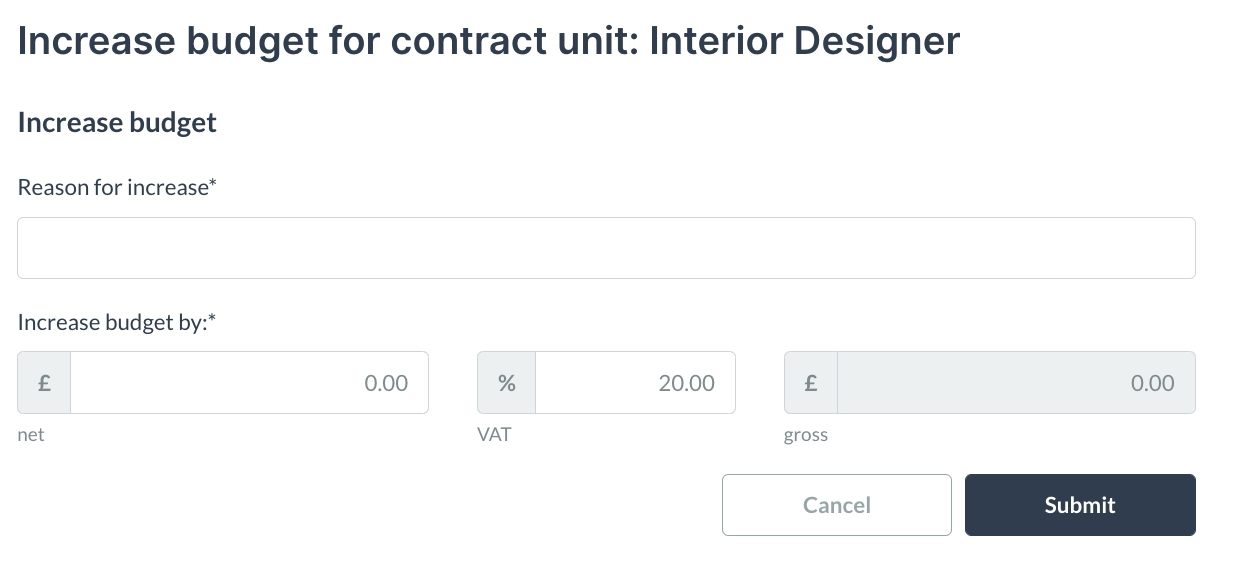Click the 'VAT' caption under percentage
This screenshot has width=1256, height=576.
tap(494, 435)
